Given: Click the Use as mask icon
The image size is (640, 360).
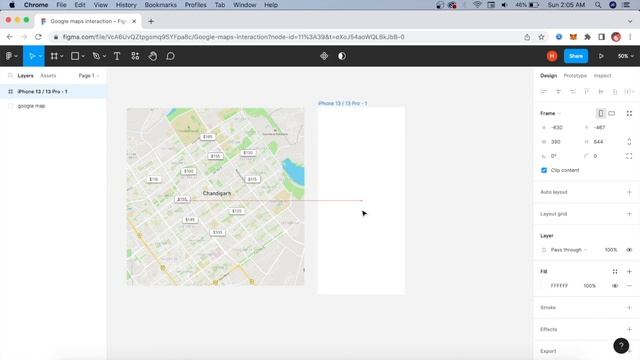Looking at the screenshot, I should (342, 56).
